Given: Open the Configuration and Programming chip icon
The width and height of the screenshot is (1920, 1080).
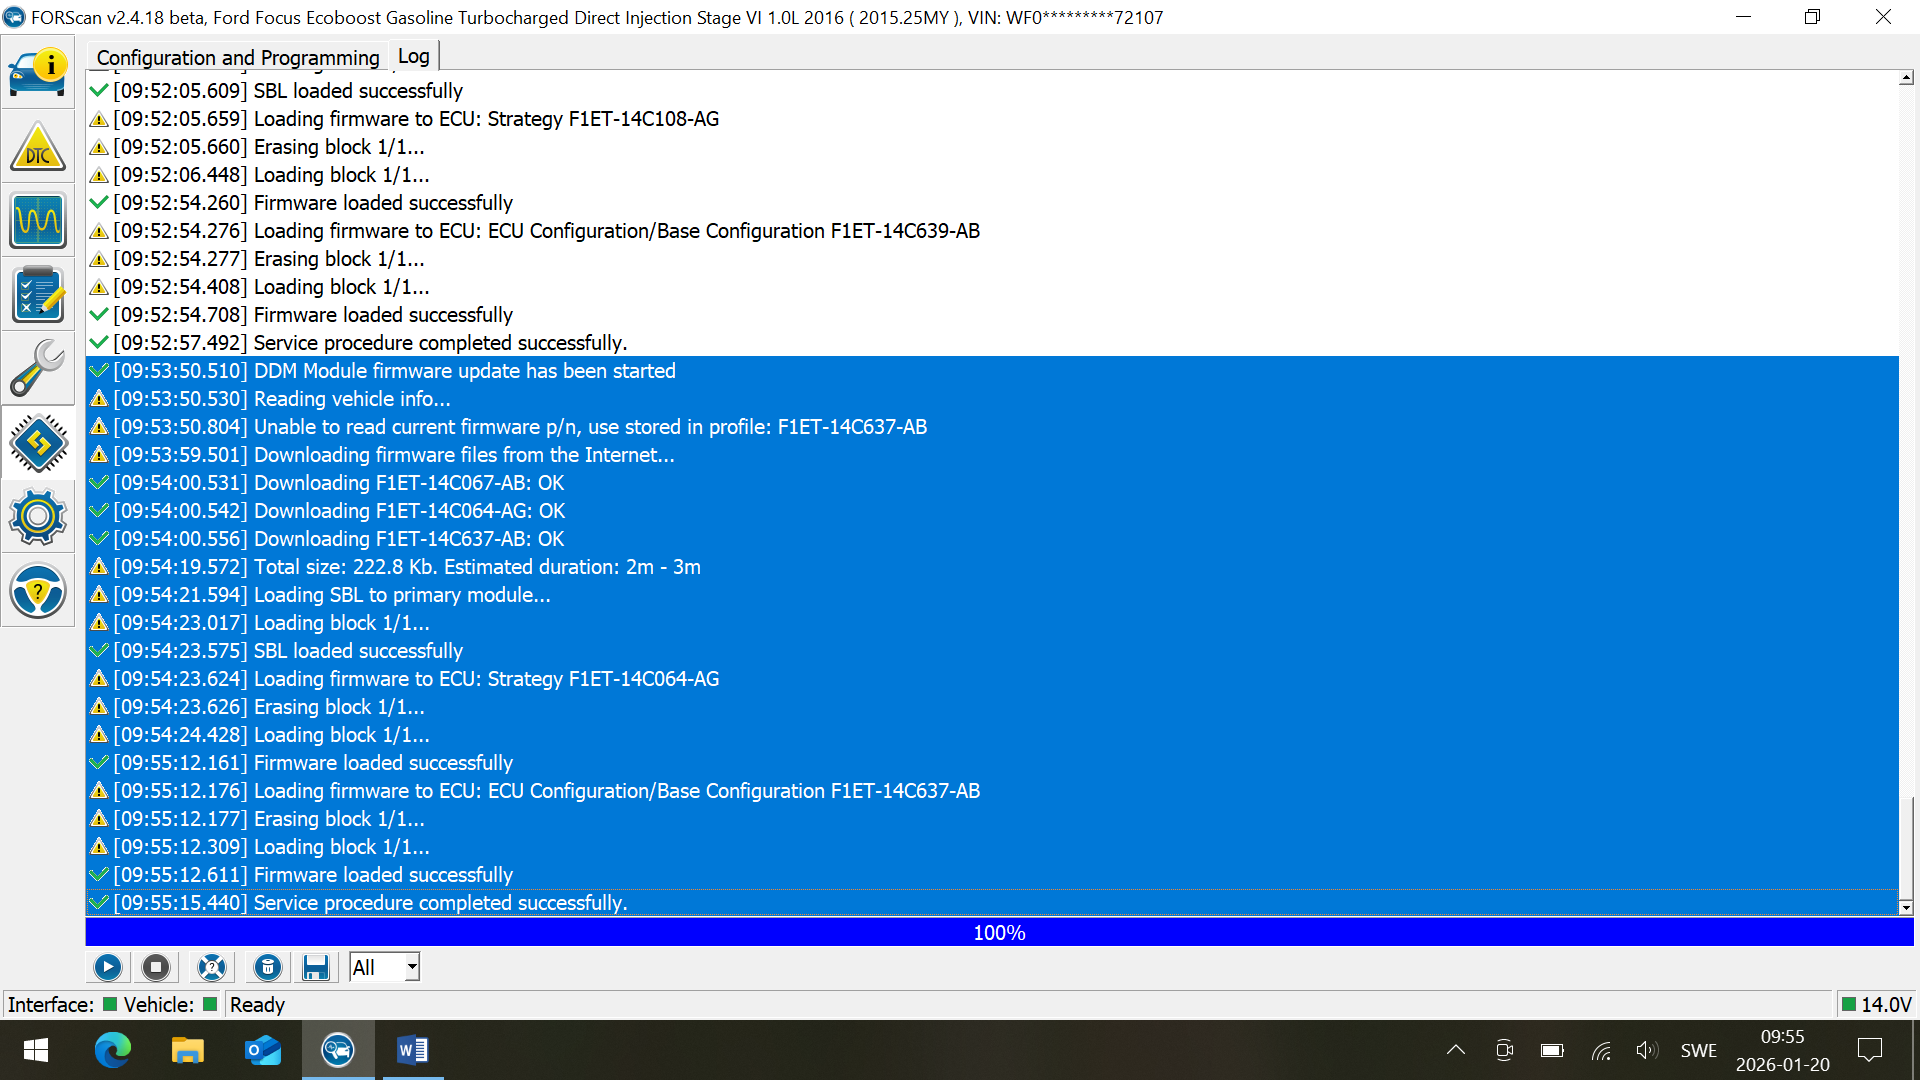Looking at the screenshot, I should click(x=38, y=442).
